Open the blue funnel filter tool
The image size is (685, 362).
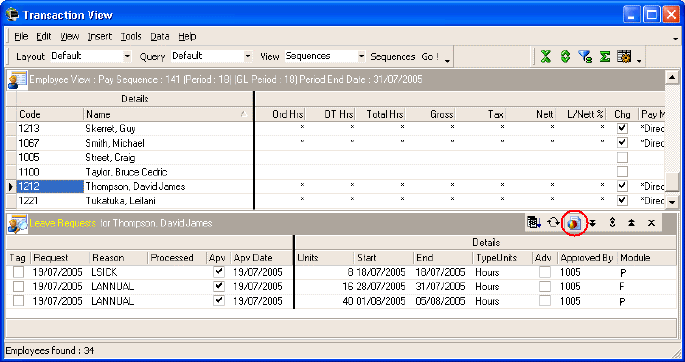pos(585,56)
